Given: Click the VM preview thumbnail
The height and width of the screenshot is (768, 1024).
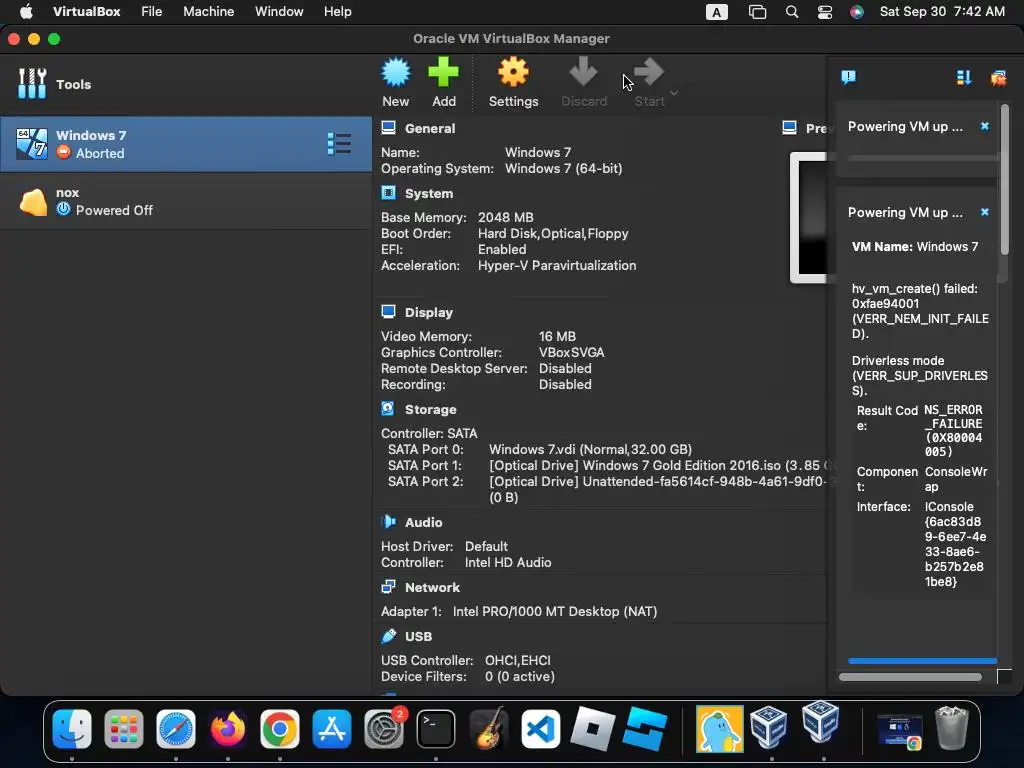Looking at the screenshot, I should click(810, 217).
